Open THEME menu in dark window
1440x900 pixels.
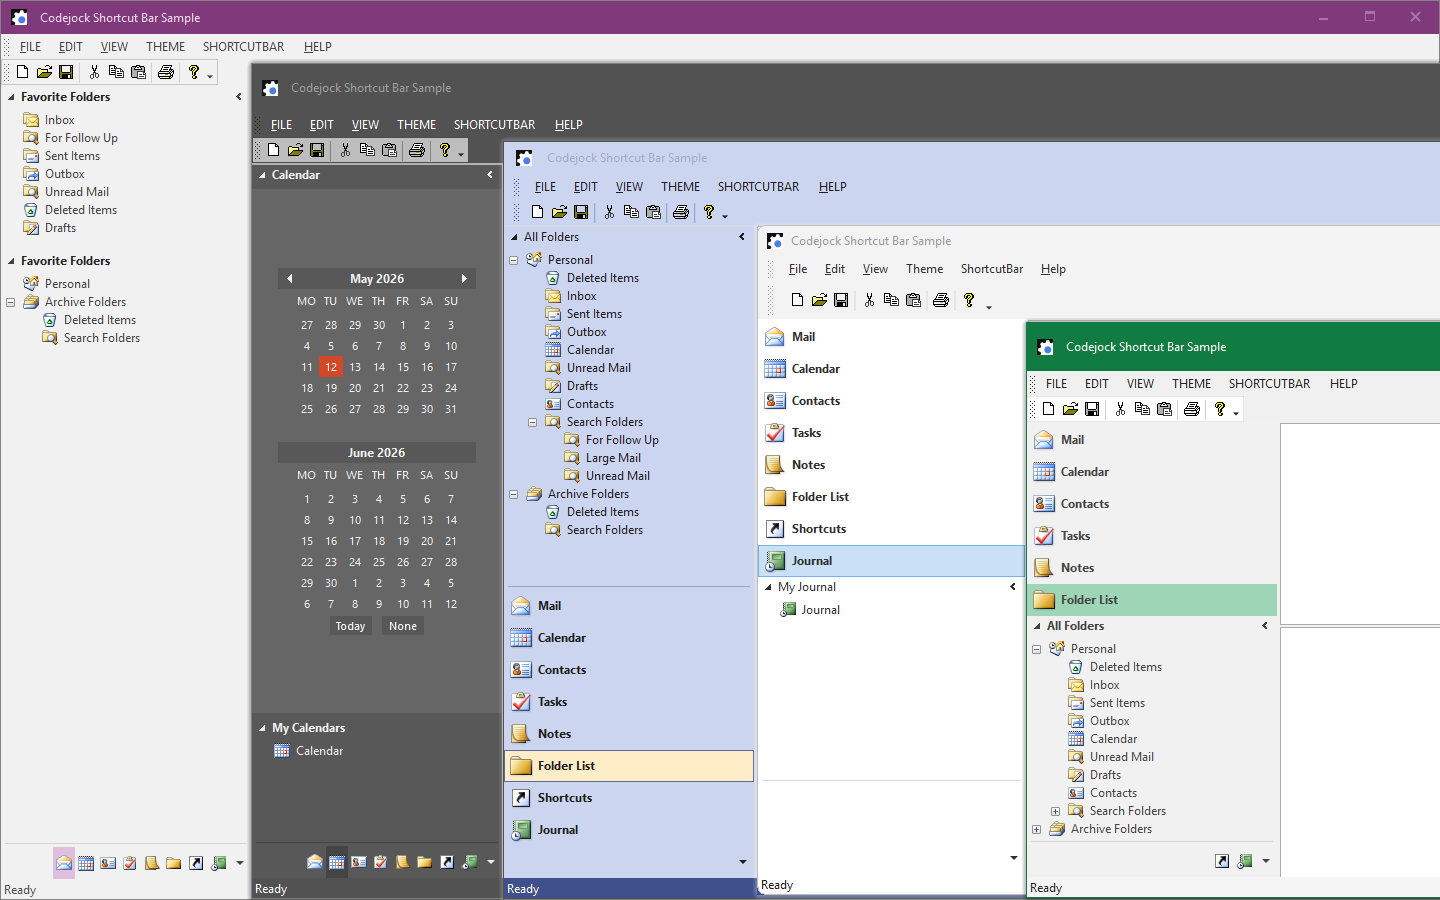click(416, 125)
